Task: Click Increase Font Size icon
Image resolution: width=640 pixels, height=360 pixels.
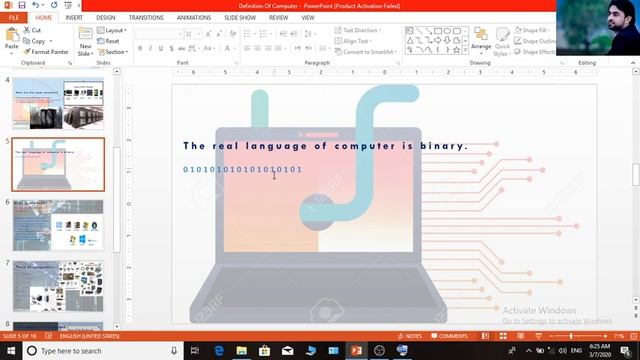Action: (208, 34)
